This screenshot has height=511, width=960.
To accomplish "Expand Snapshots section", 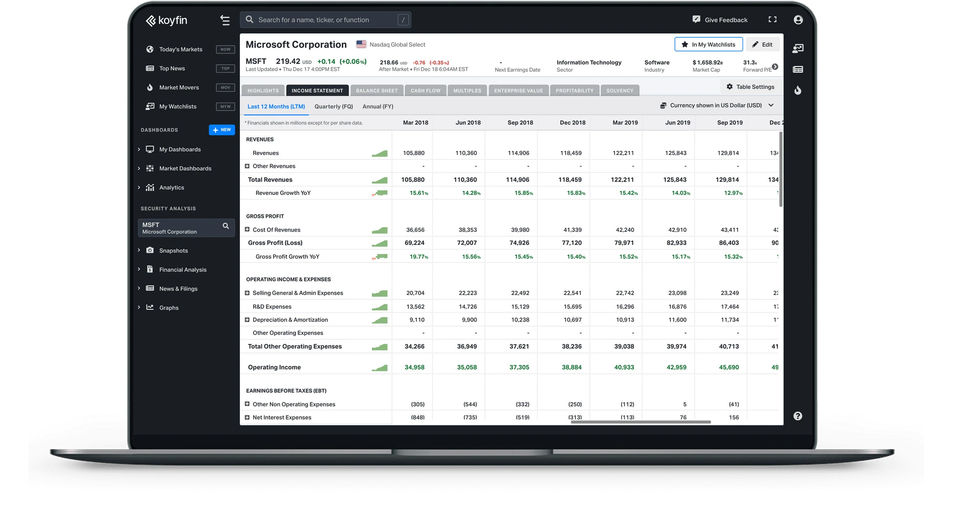I will 139,250.
